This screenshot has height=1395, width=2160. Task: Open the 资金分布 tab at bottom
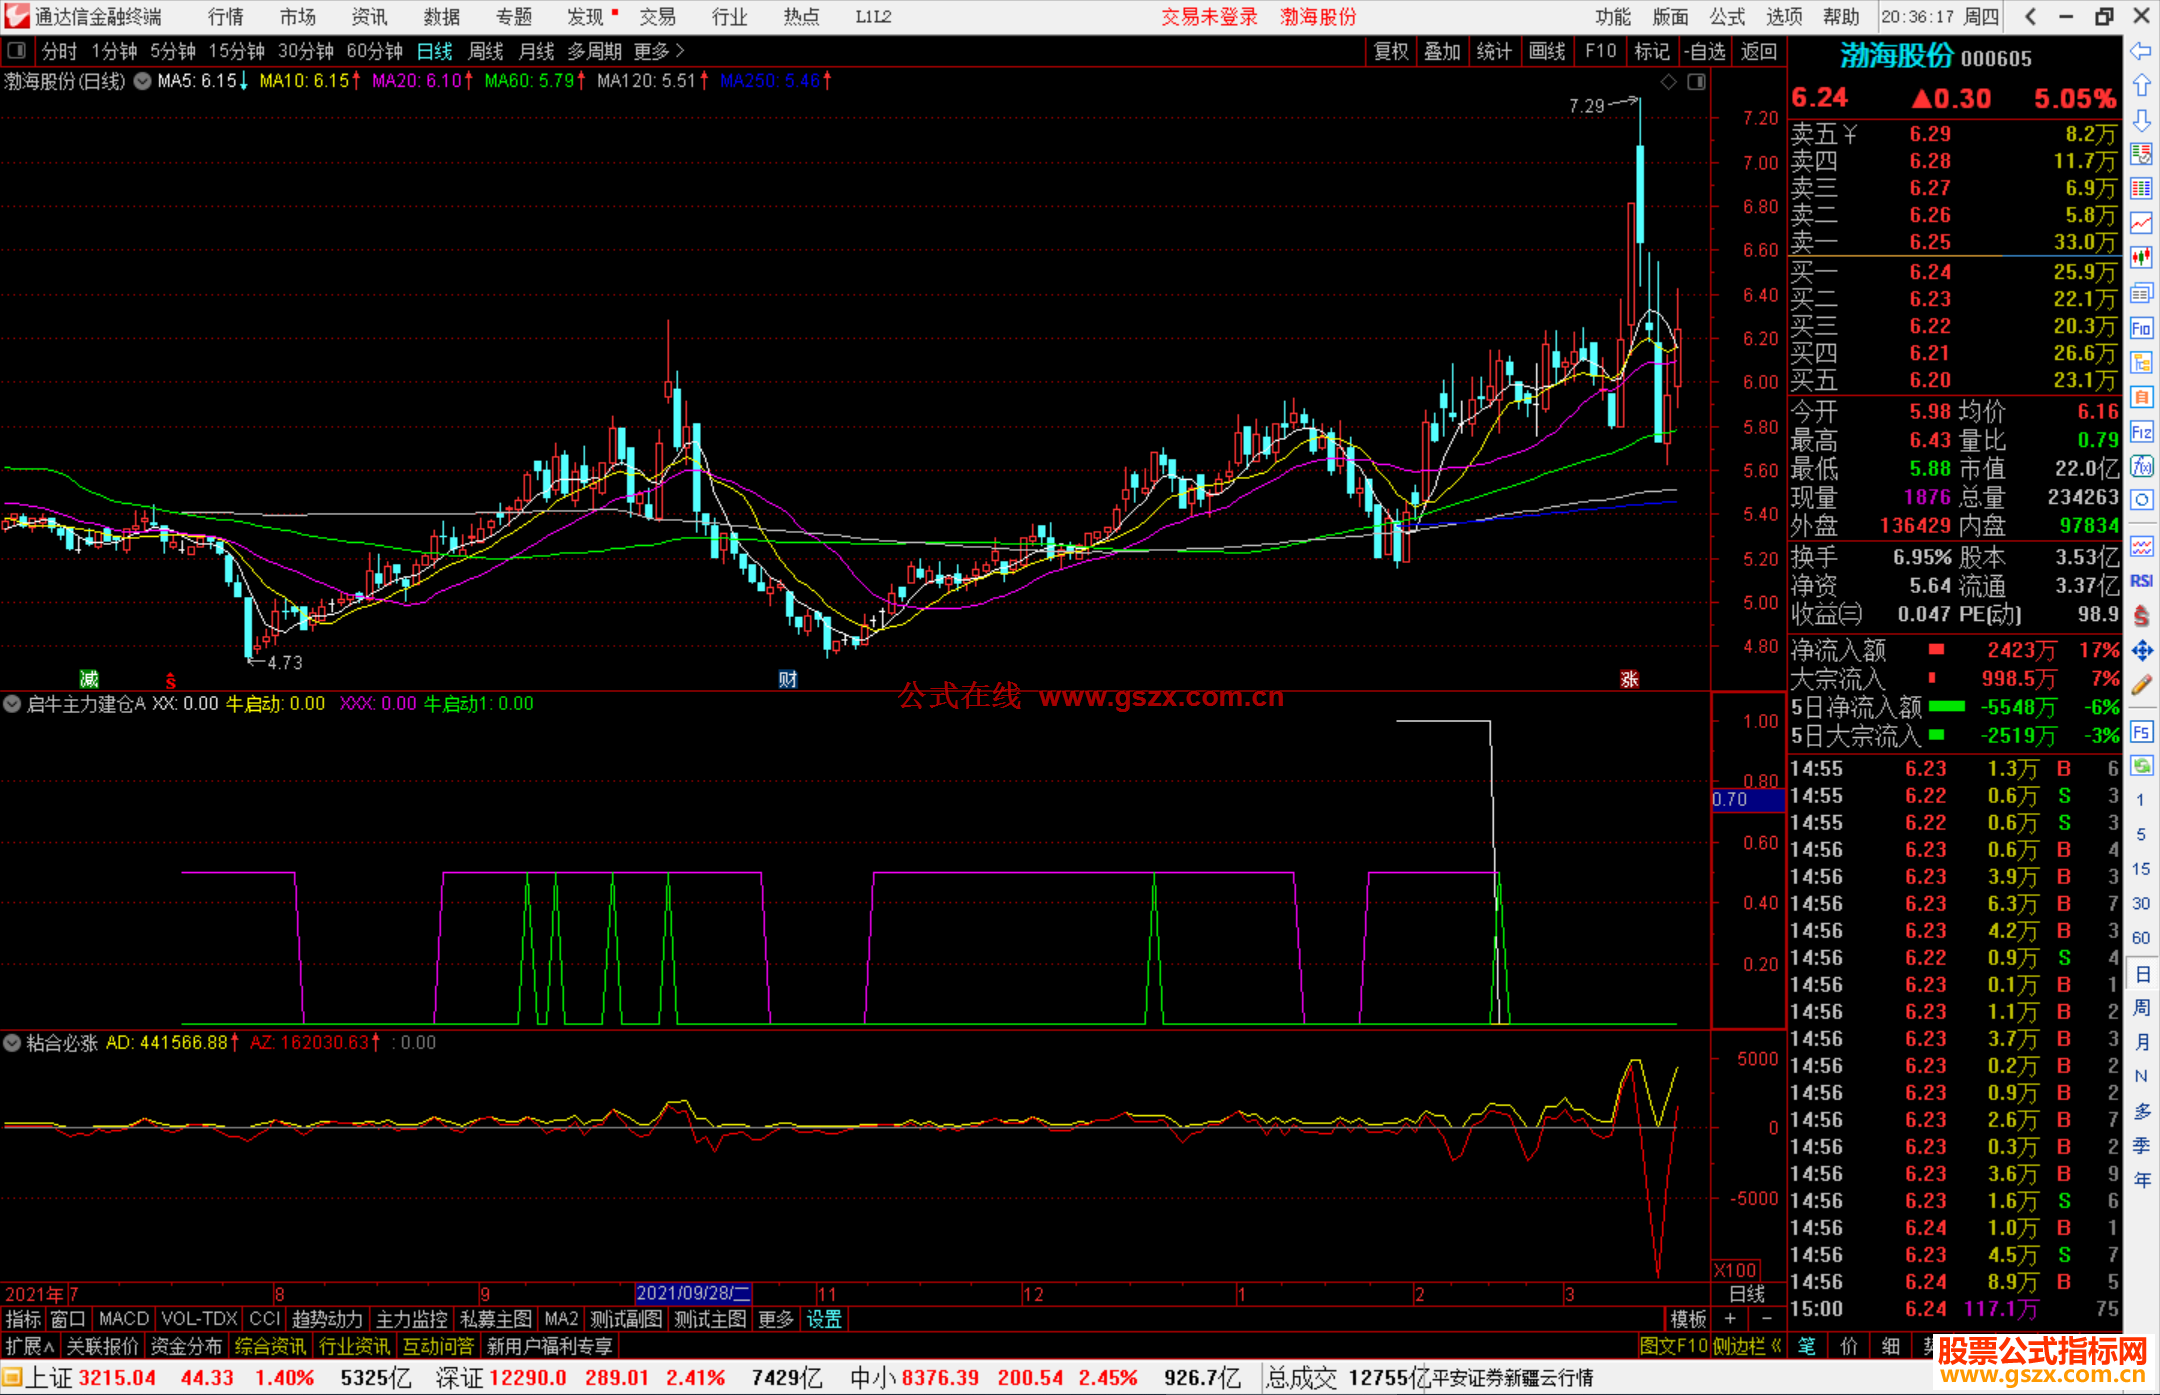tap(186, 1346)
